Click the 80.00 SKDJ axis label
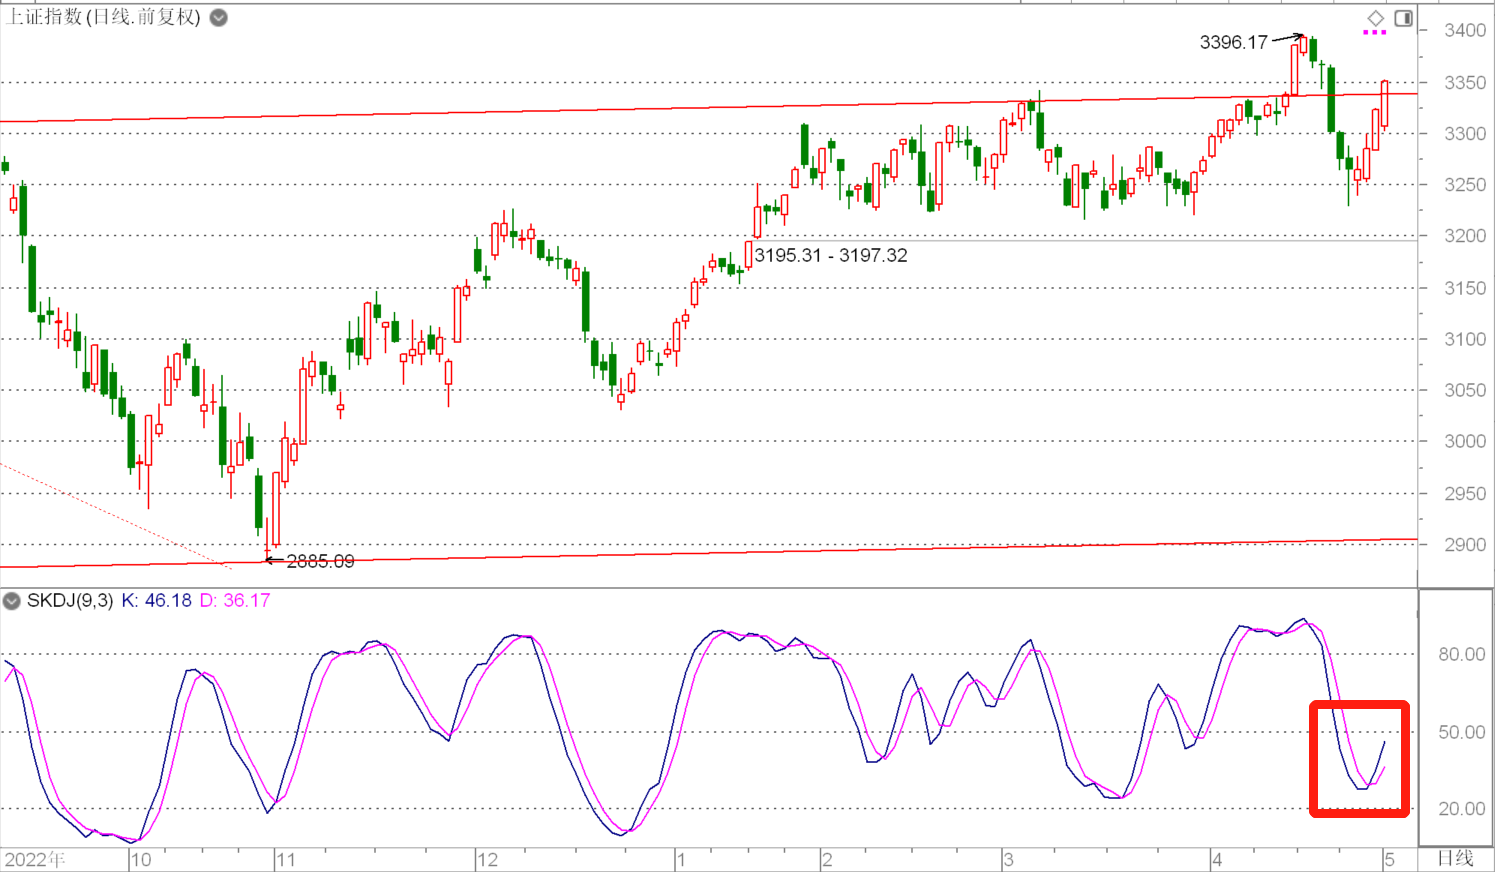Screen dimensions: 1495x872 (x=1462, y=654)
